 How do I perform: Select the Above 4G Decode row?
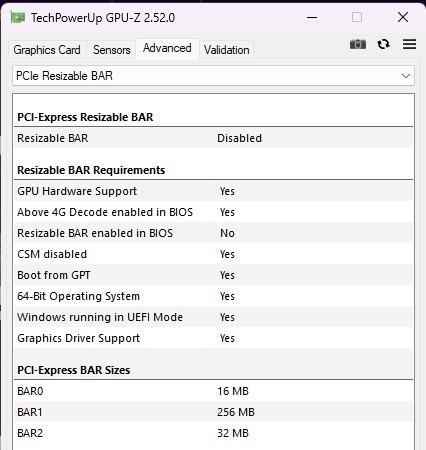pyautogui.click(x=213, y=212)
